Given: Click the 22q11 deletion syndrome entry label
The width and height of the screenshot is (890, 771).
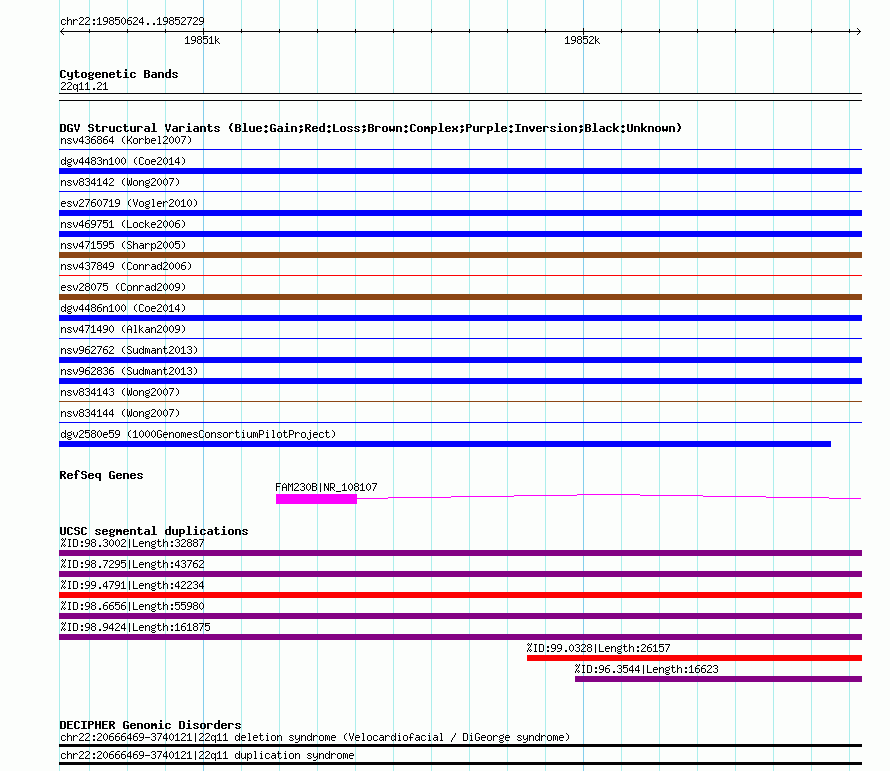Looking at the screenshot, I should [314, 738].
